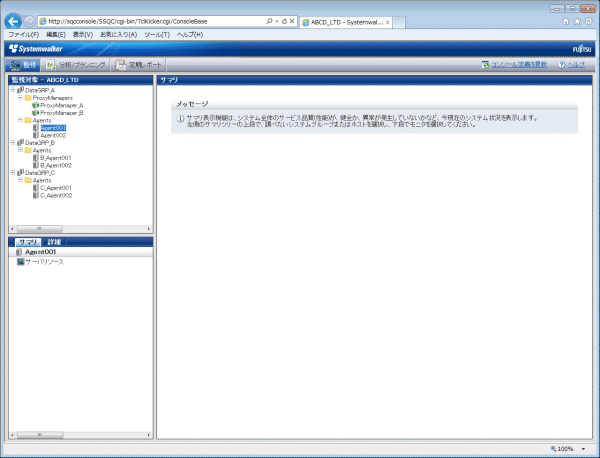Viewport: 600px width, 458px height.
Task: Collapse the DataGRP_C tree node
Action: [13, 173]
